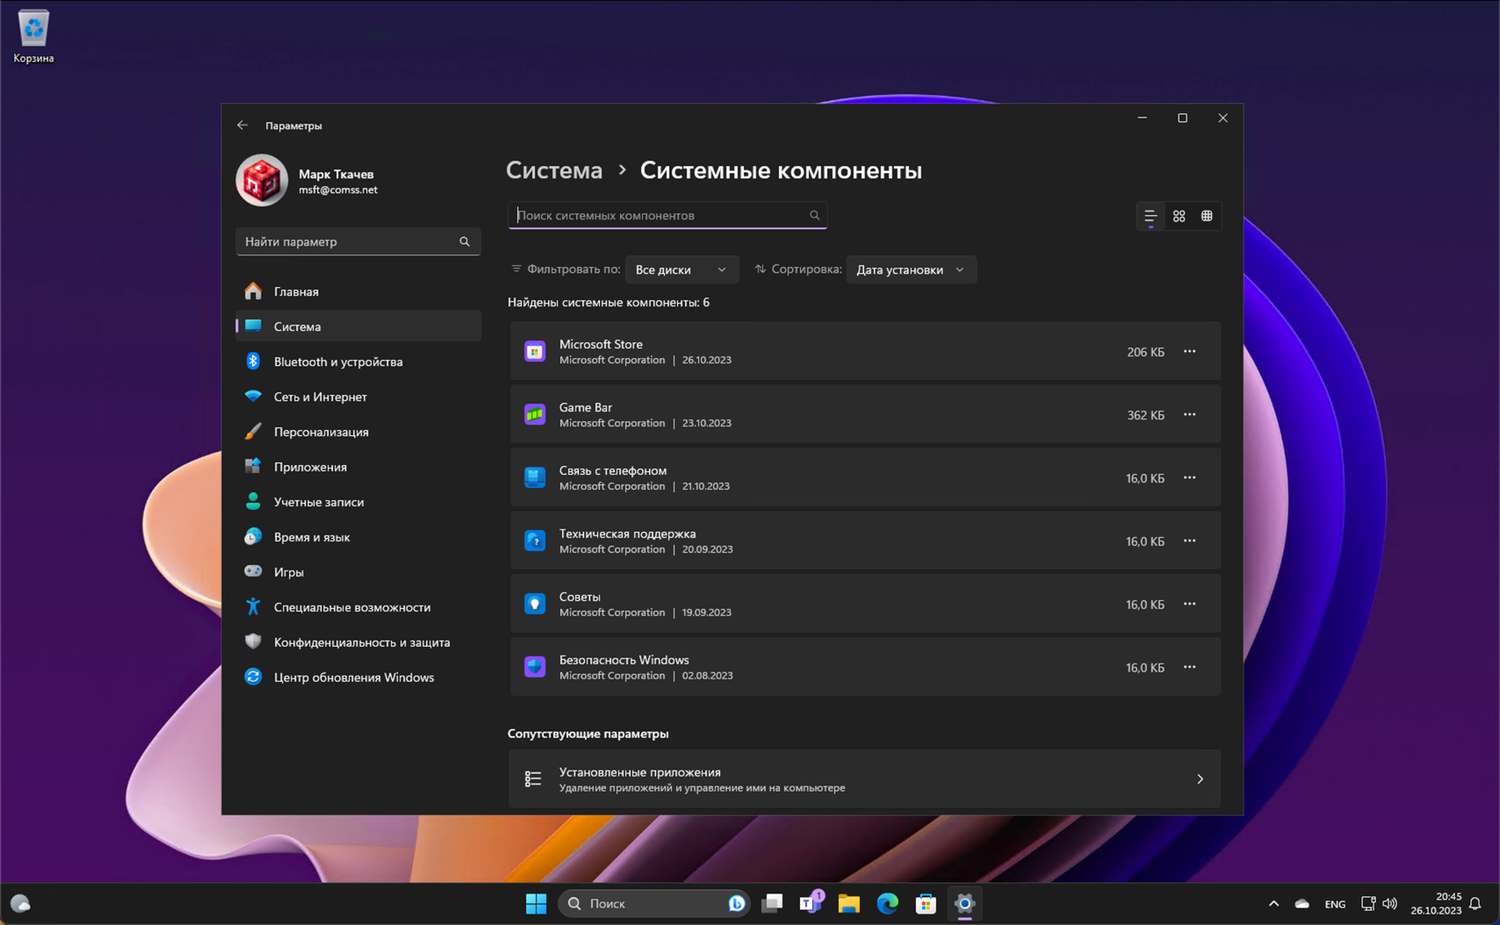The height and width of the screenshot is (925, 1500).
Task: Launch Microsoft Edge from the taskbar
Action: [x=887, y=904]
